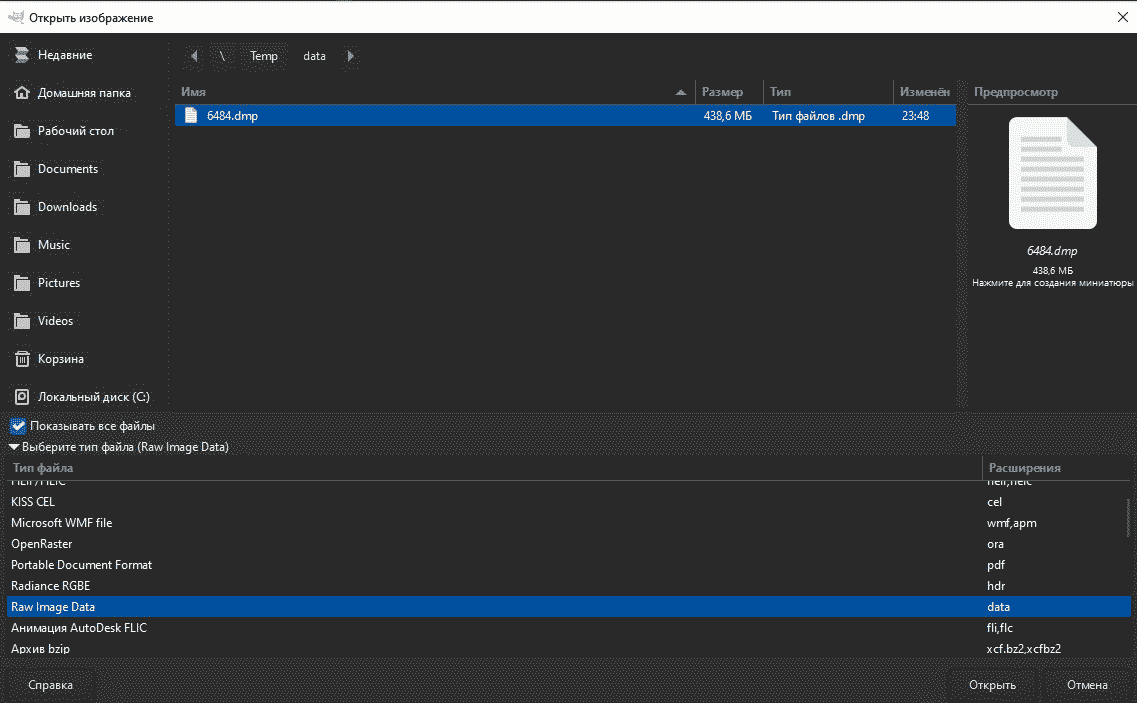Click the data path segment button

(315, 56)
